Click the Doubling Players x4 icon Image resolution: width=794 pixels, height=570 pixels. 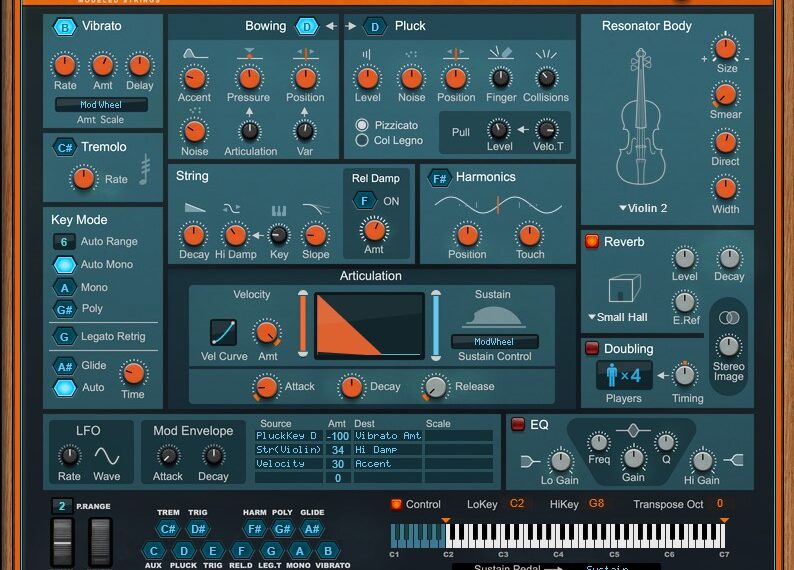(x=624, y=375)
